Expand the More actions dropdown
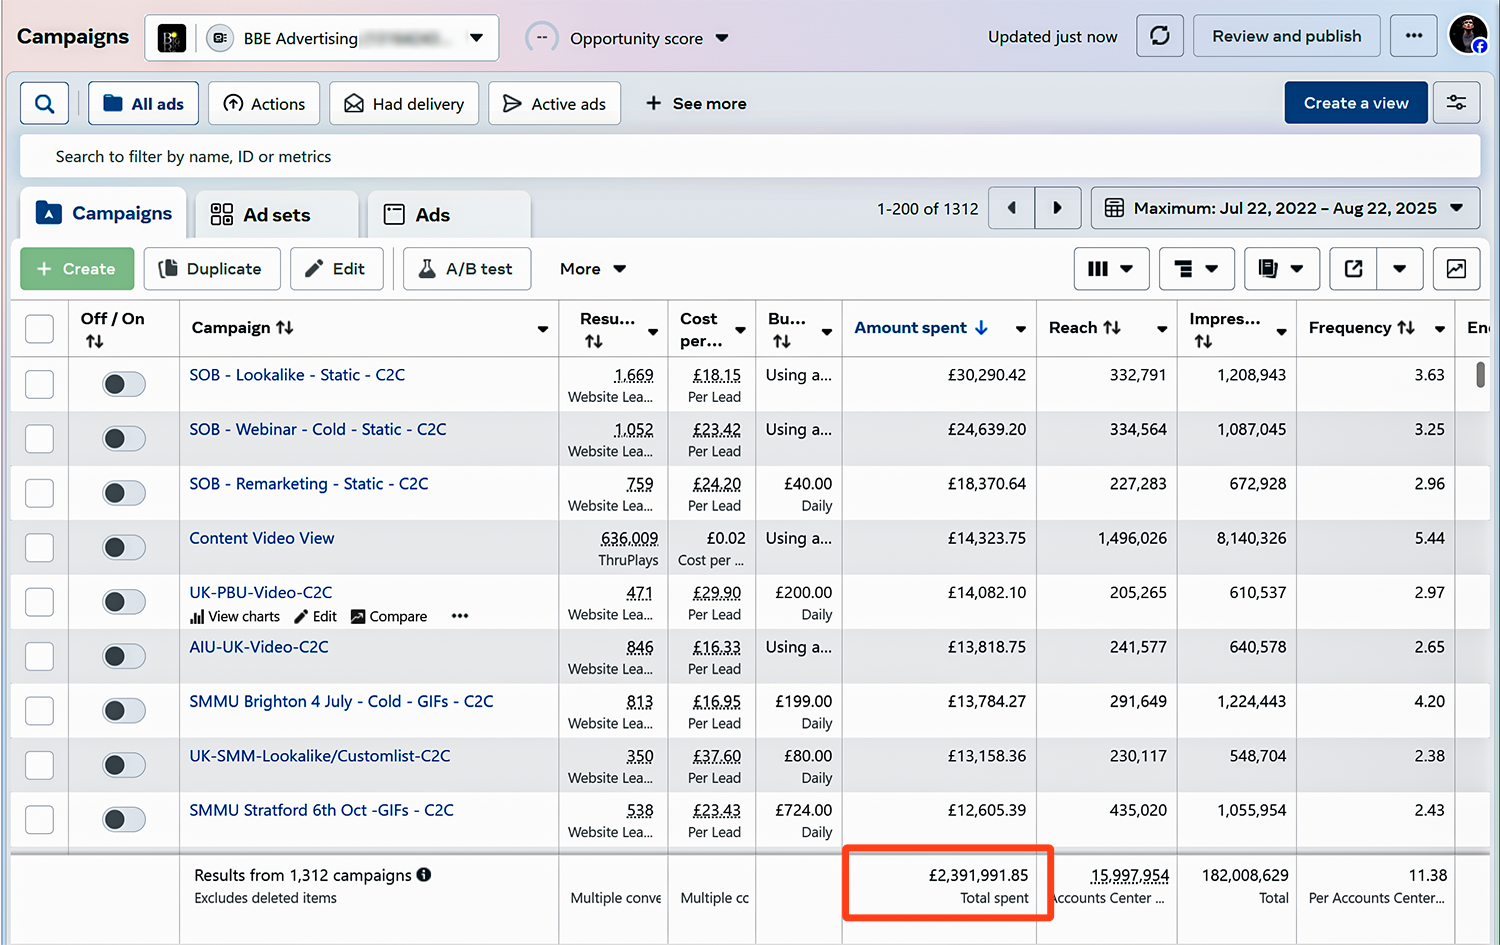Viewport: 1500px width, 945px height. (x=593, y=269)
